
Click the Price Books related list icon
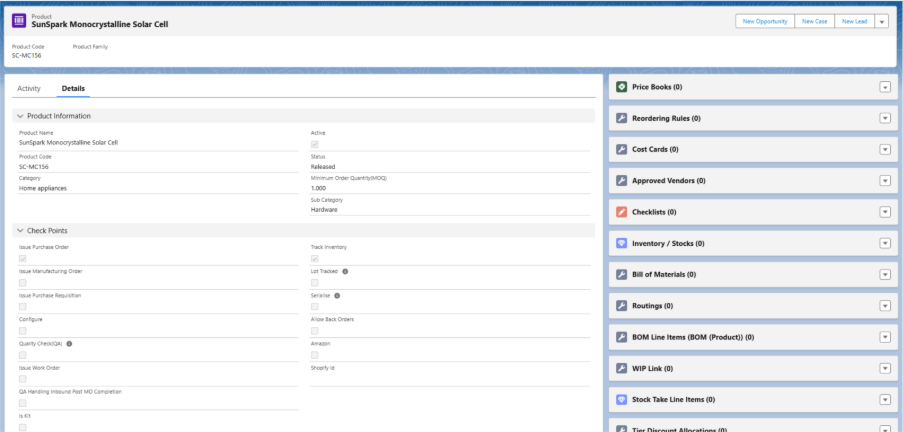621,88
